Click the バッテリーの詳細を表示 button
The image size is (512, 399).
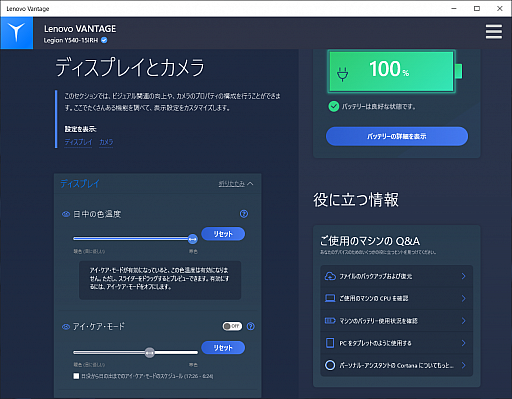397,136
